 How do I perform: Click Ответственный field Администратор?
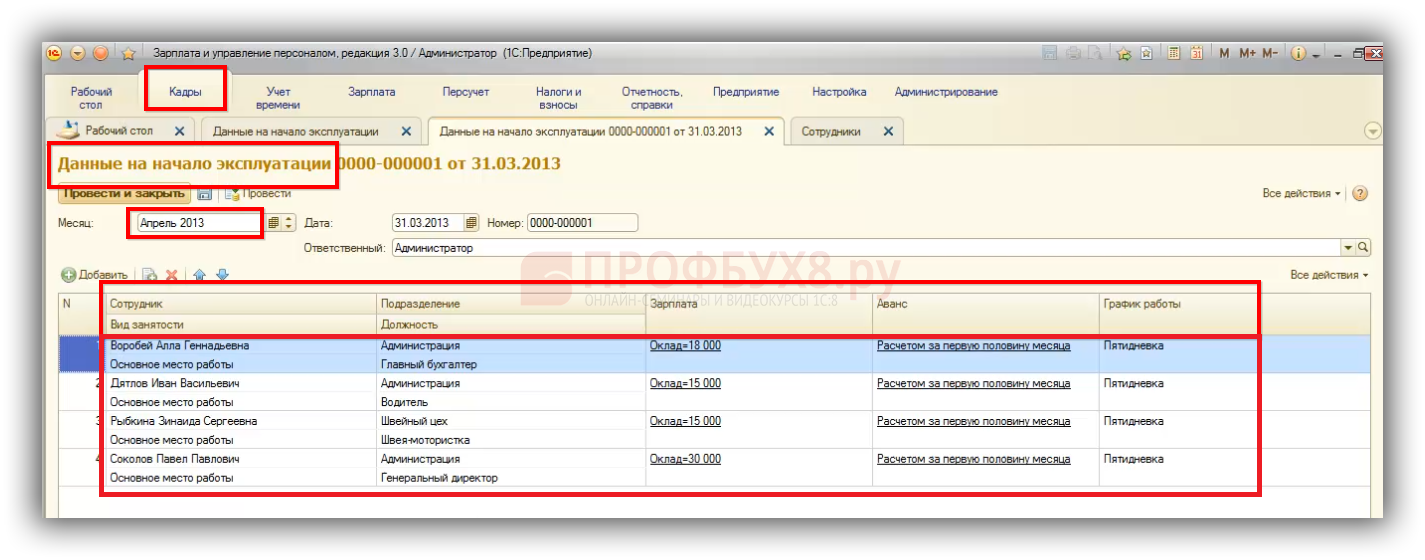pyautogui.click(x=866, y=247)
